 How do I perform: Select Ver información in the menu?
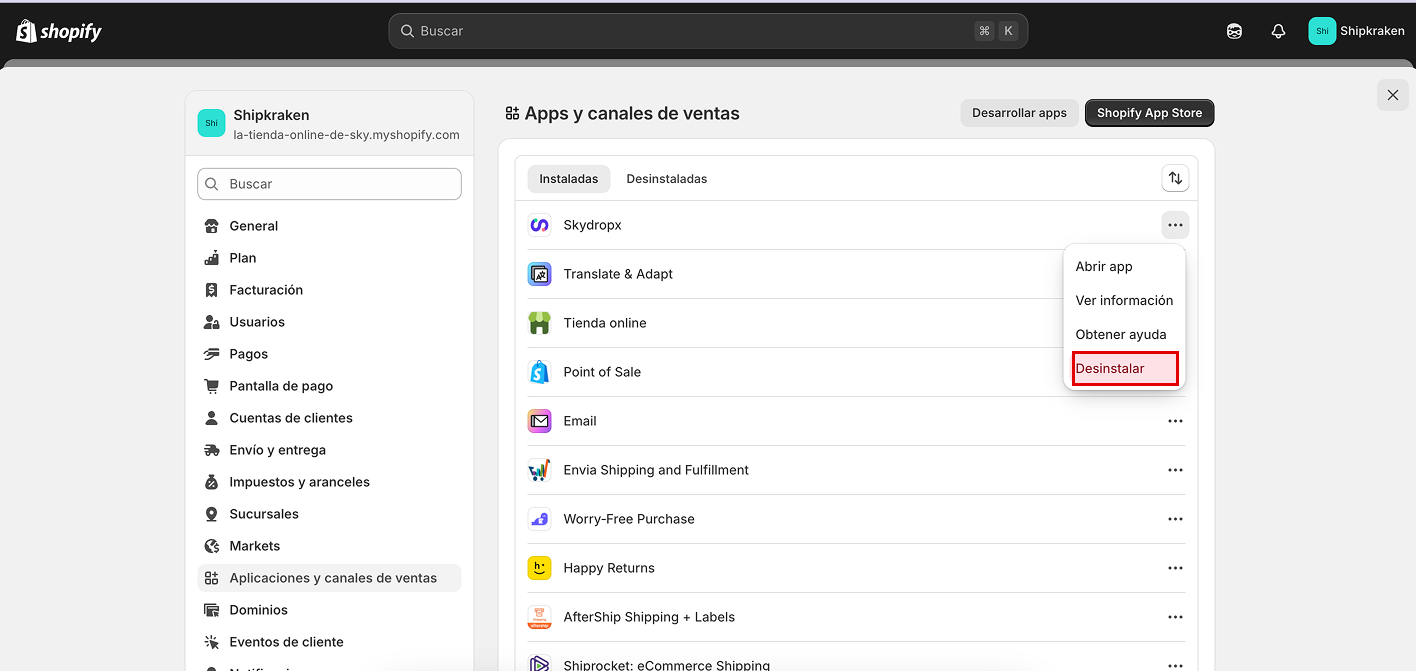tap(1124, 300)
